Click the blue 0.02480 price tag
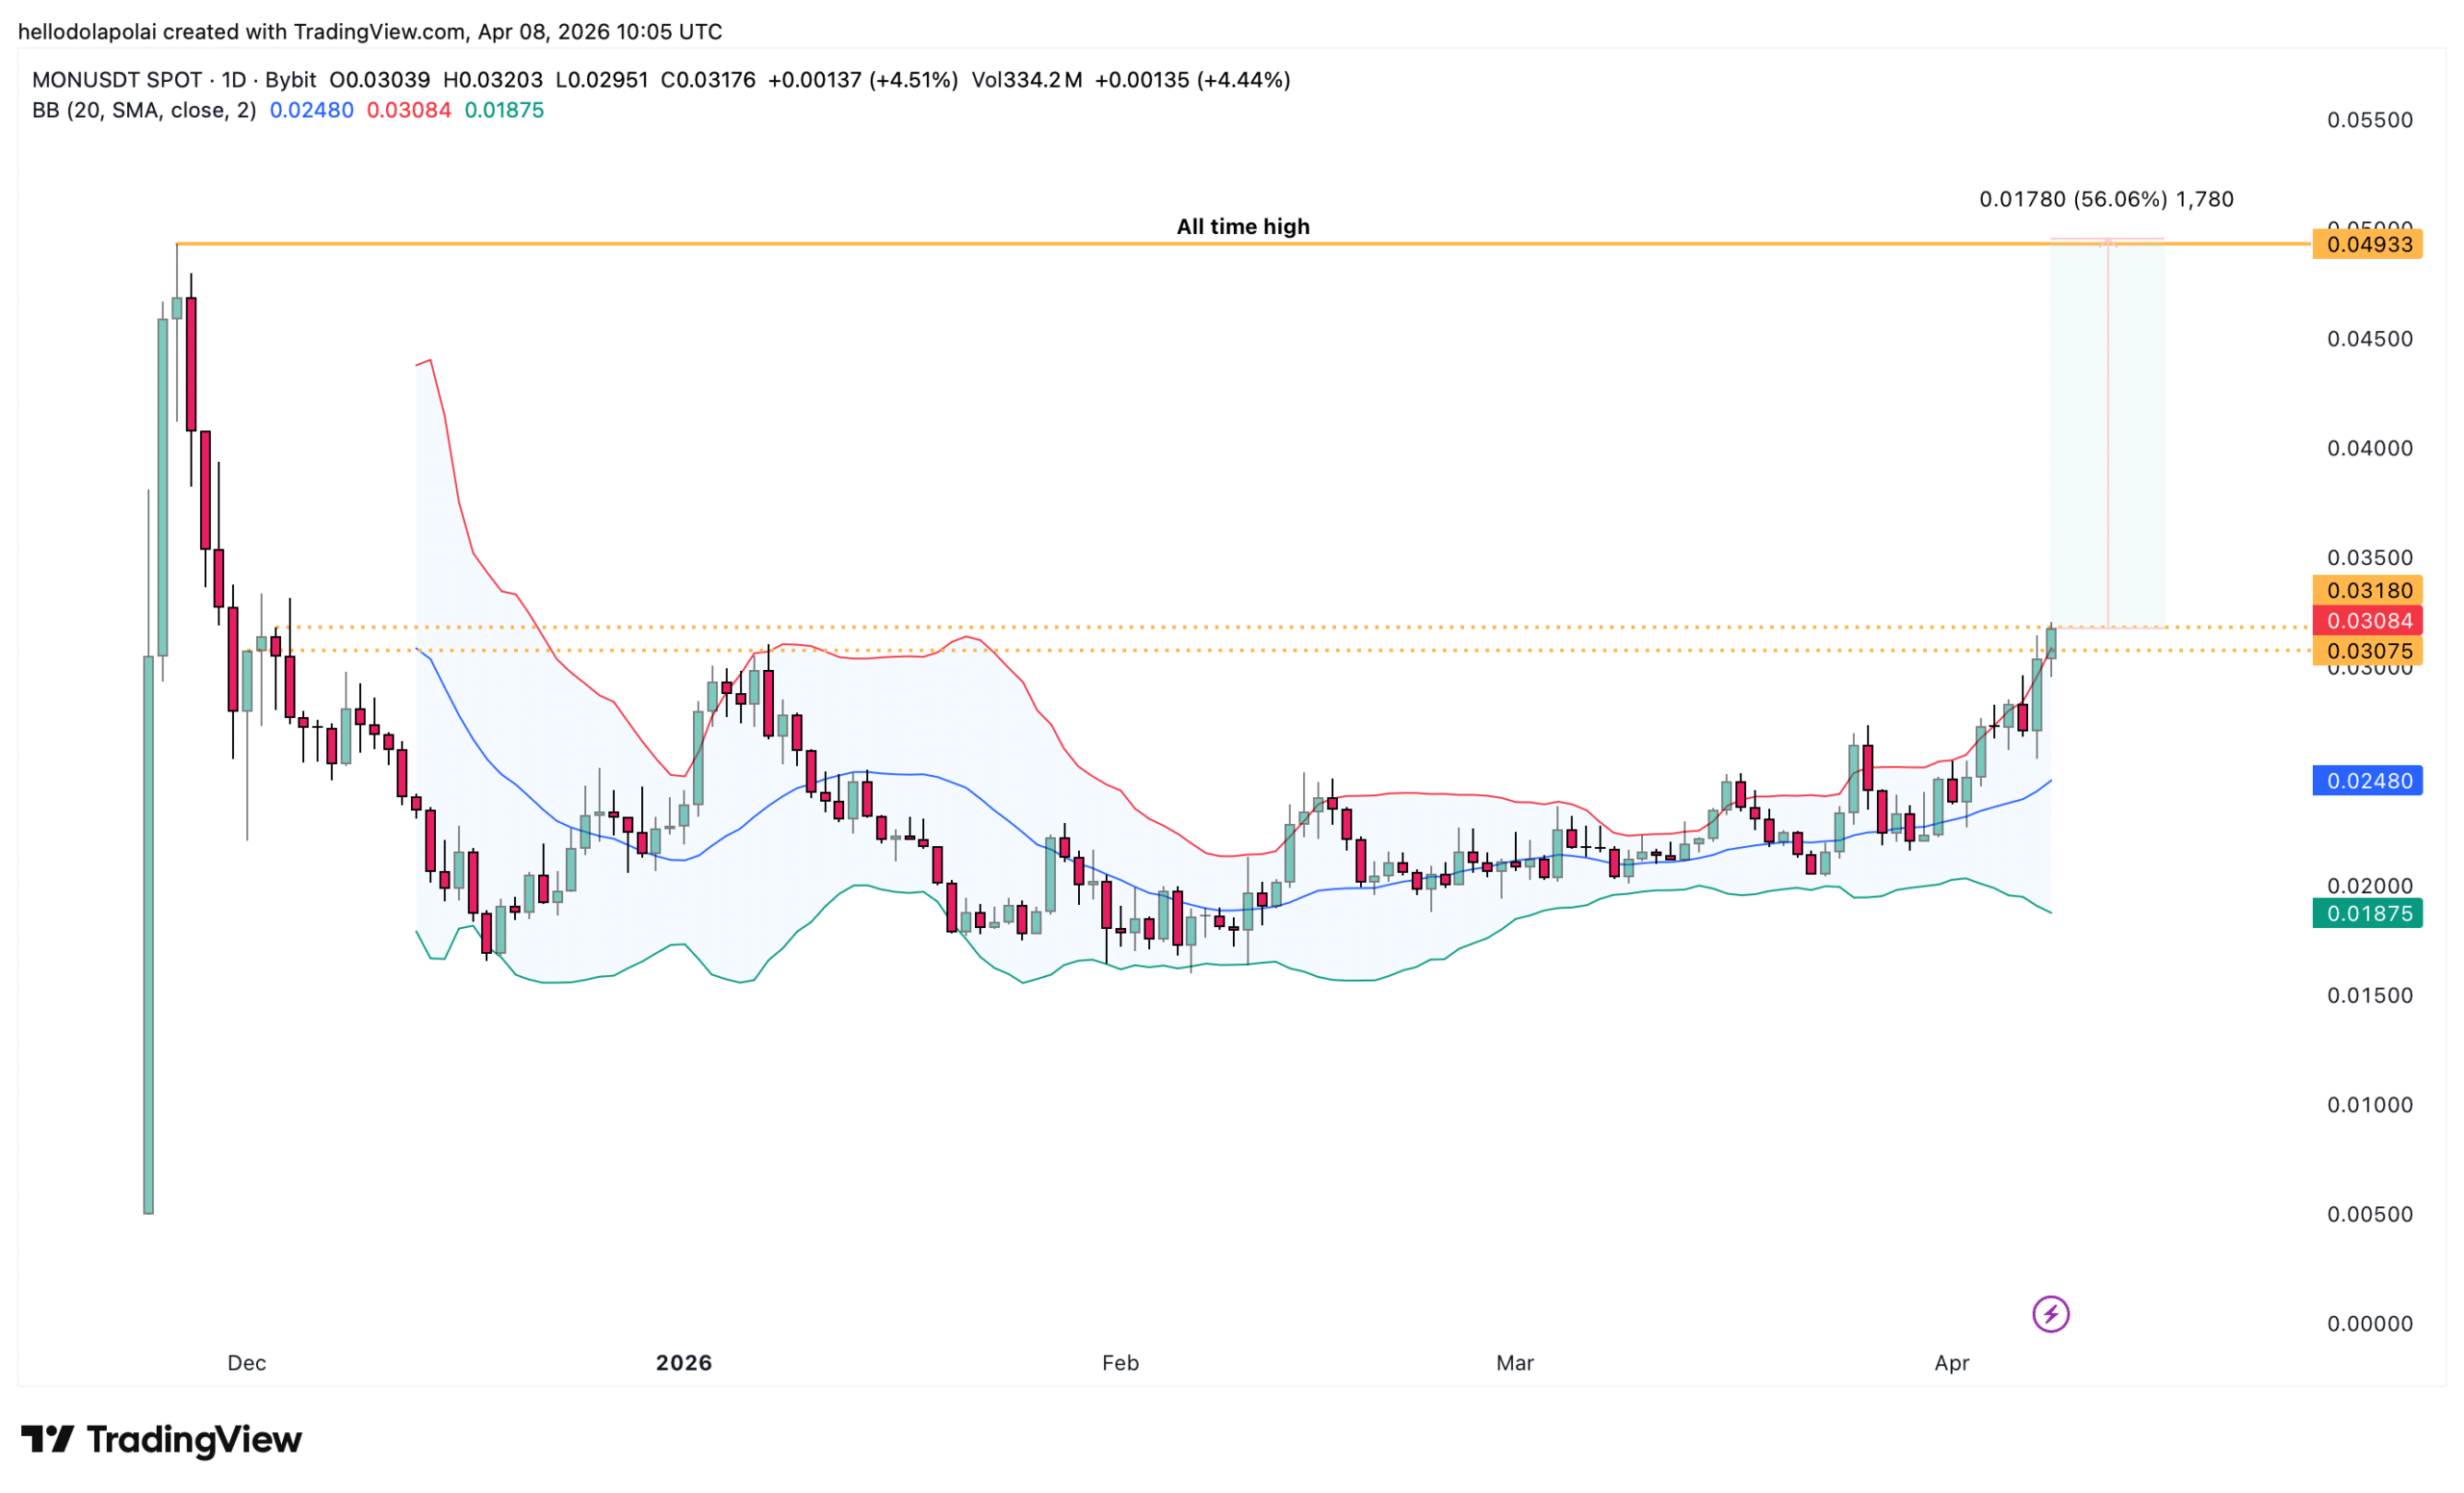The height and width of the screenshot is (1493, 2464). click(2367, 780)
